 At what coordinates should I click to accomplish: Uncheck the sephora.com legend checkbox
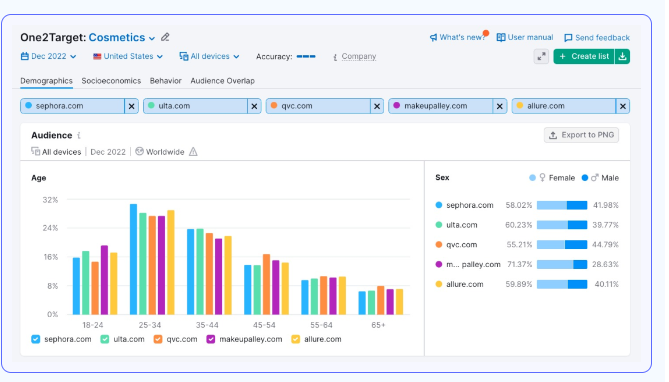click(35, 339)
